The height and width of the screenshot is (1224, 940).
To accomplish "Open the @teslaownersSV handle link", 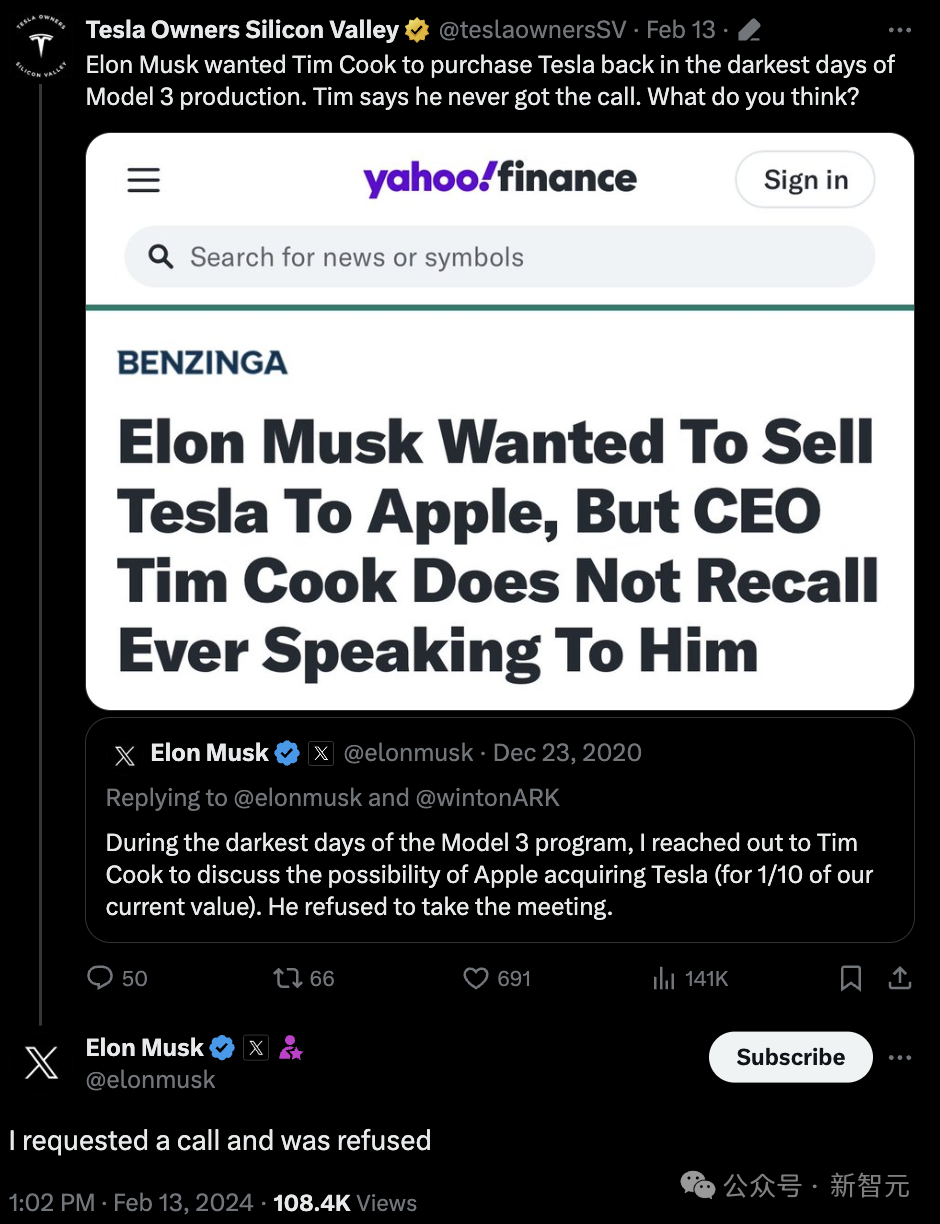I will pyautogui.click(x=532, y=31).
